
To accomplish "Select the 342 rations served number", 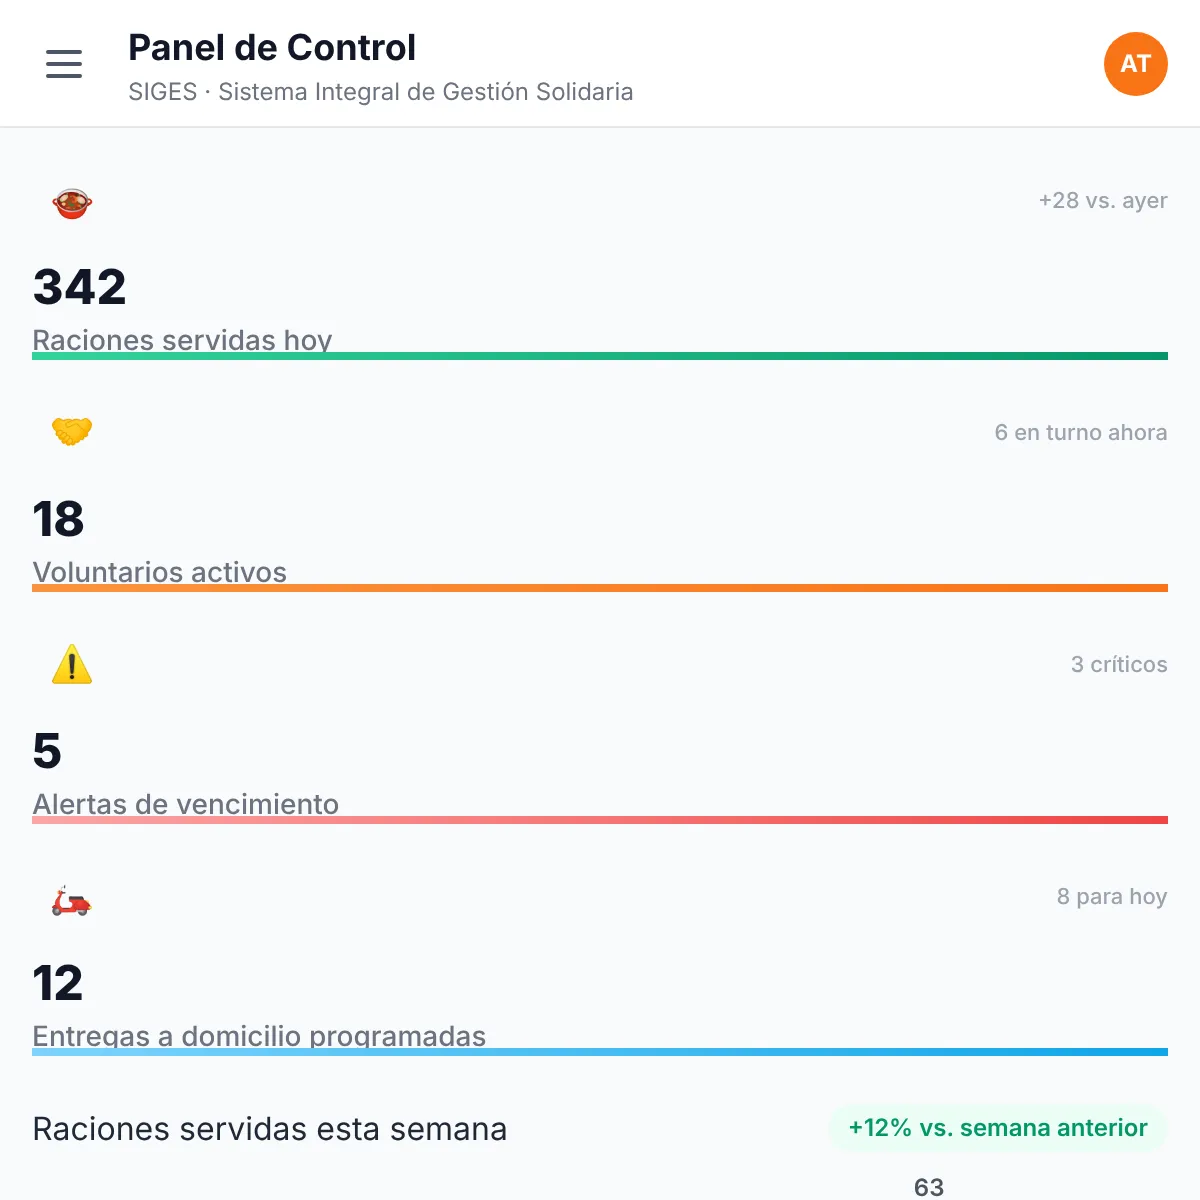I will [x=80, y=287].
